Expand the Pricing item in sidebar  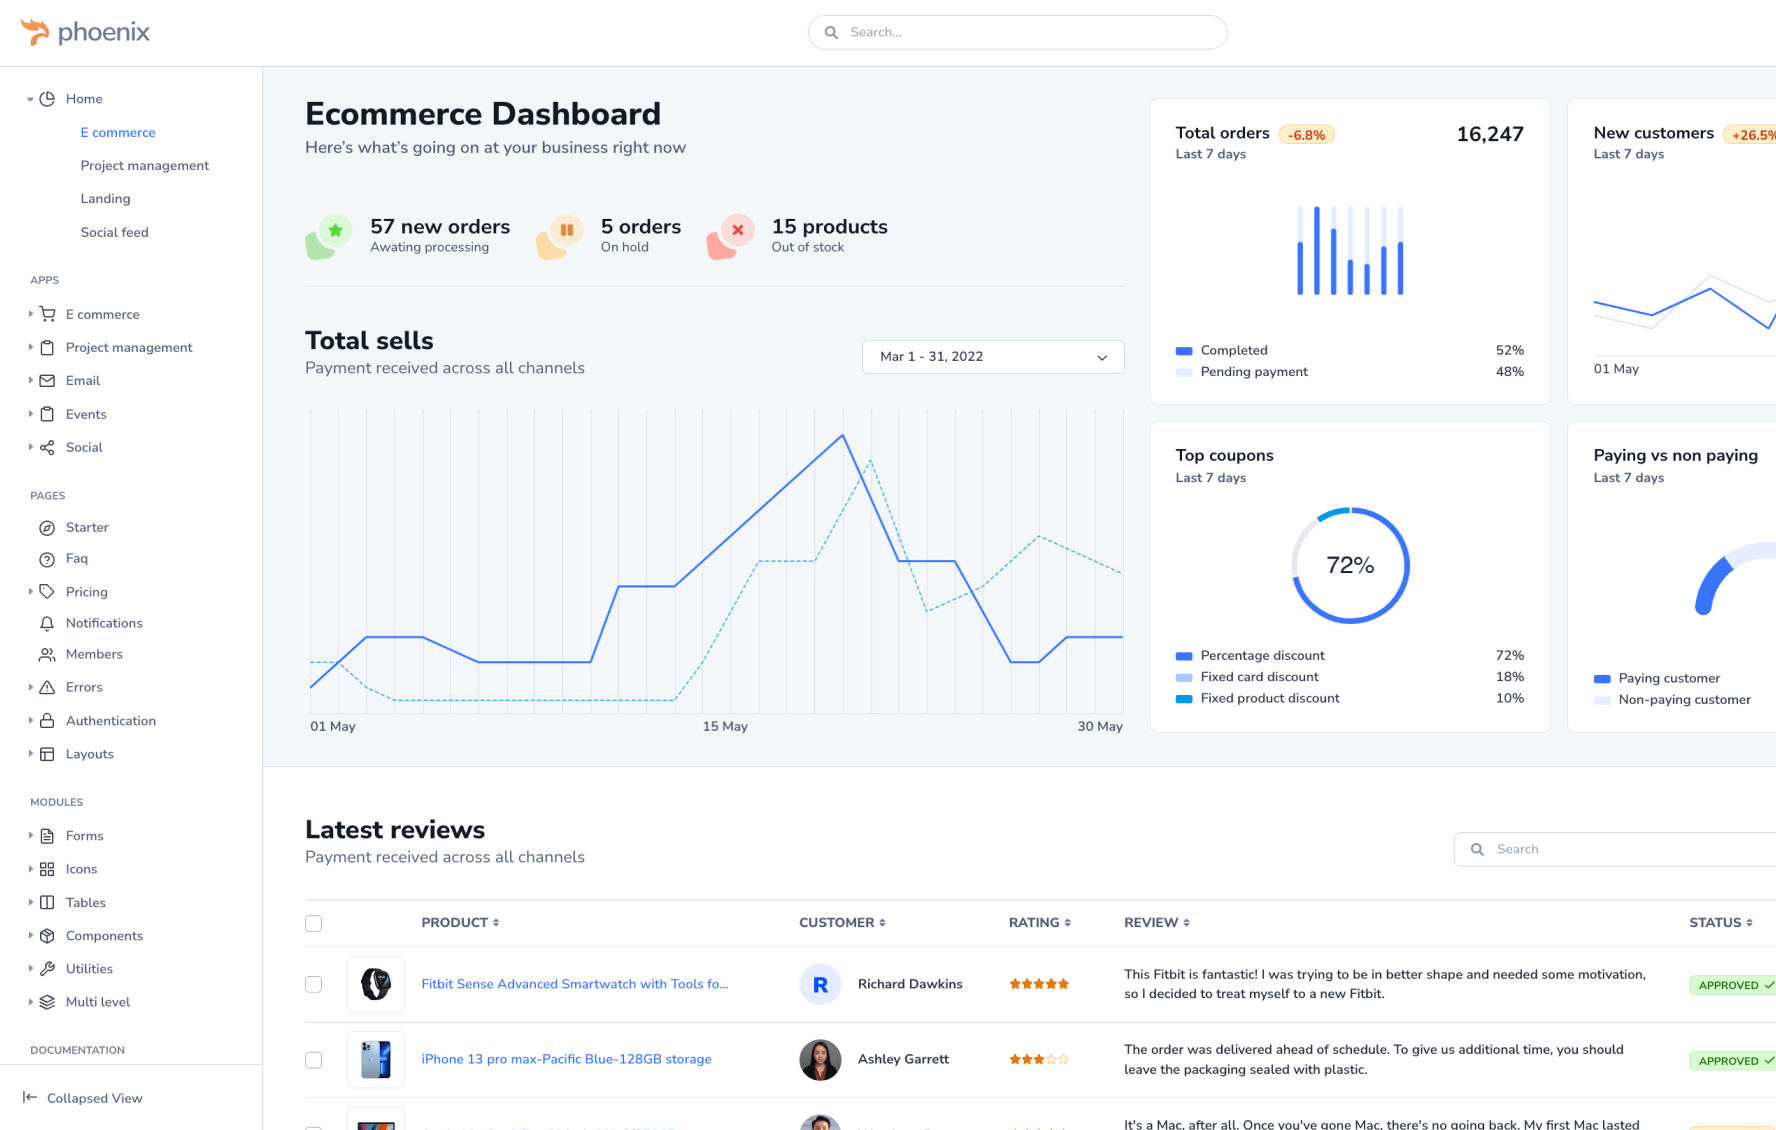[30, 592]
